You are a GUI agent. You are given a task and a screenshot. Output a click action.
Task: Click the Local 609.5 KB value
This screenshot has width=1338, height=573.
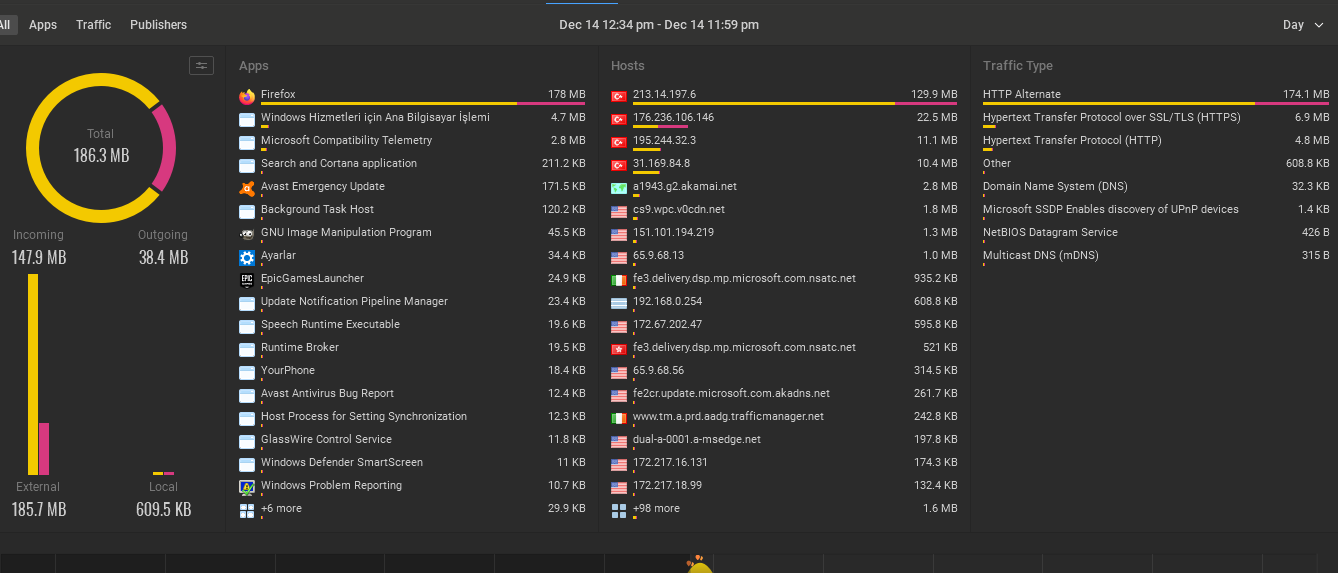pyautogui.click(x=163, y=510)
